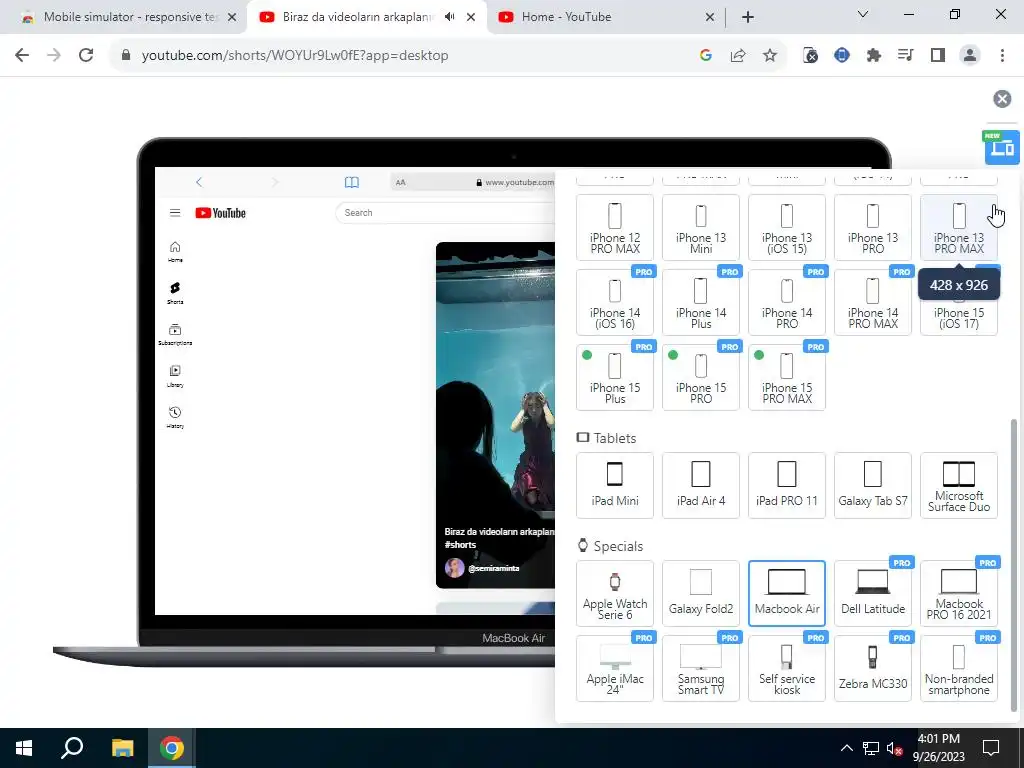Choose the iPhone 15 Plus device
Viewport: 1024px width, 768px height.
point(615,377)
